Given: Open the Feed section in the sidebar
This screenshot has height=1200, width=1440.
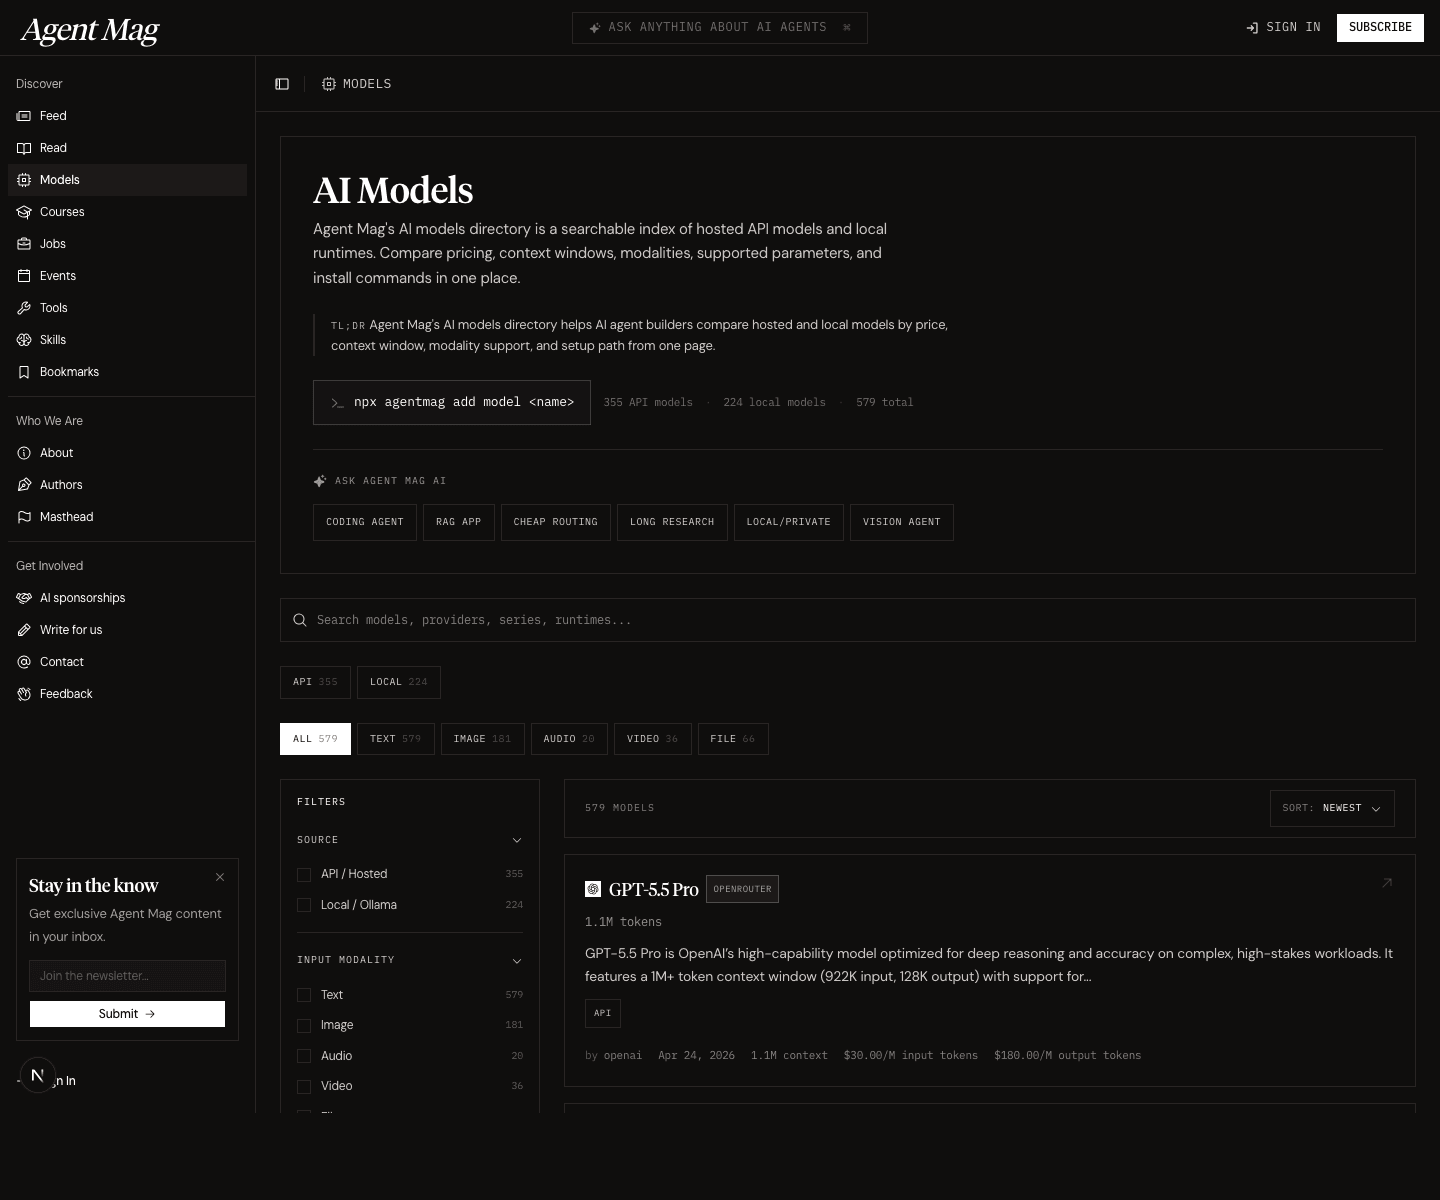Looking at the screenshot, I should click(x=24, y=116).
